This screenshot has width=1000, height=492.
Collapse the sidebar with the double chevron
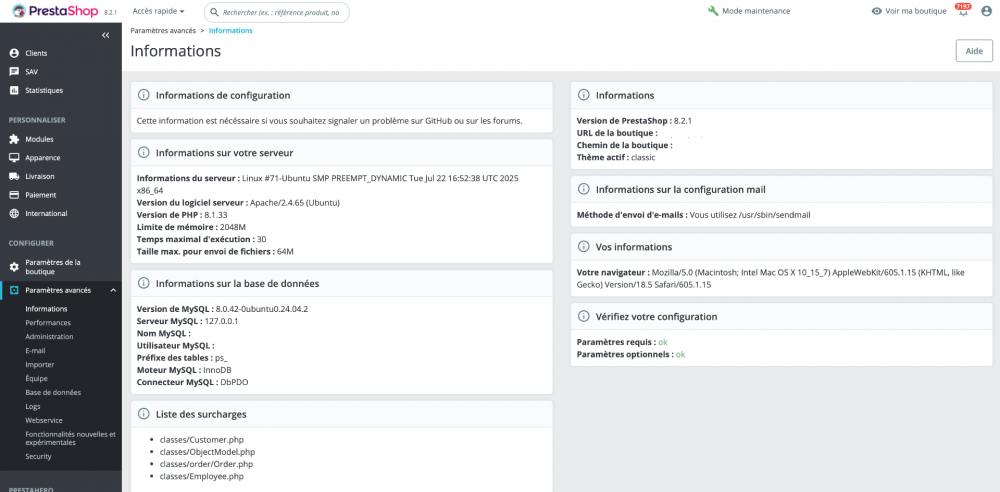pos(106,35)
